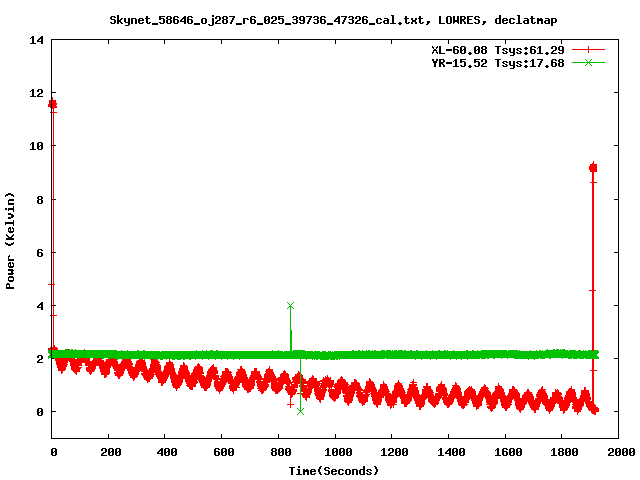Viewport: 640px width, 480px height.
Task: Click x-axis tick label 600
Action: [x=223, y=452]
